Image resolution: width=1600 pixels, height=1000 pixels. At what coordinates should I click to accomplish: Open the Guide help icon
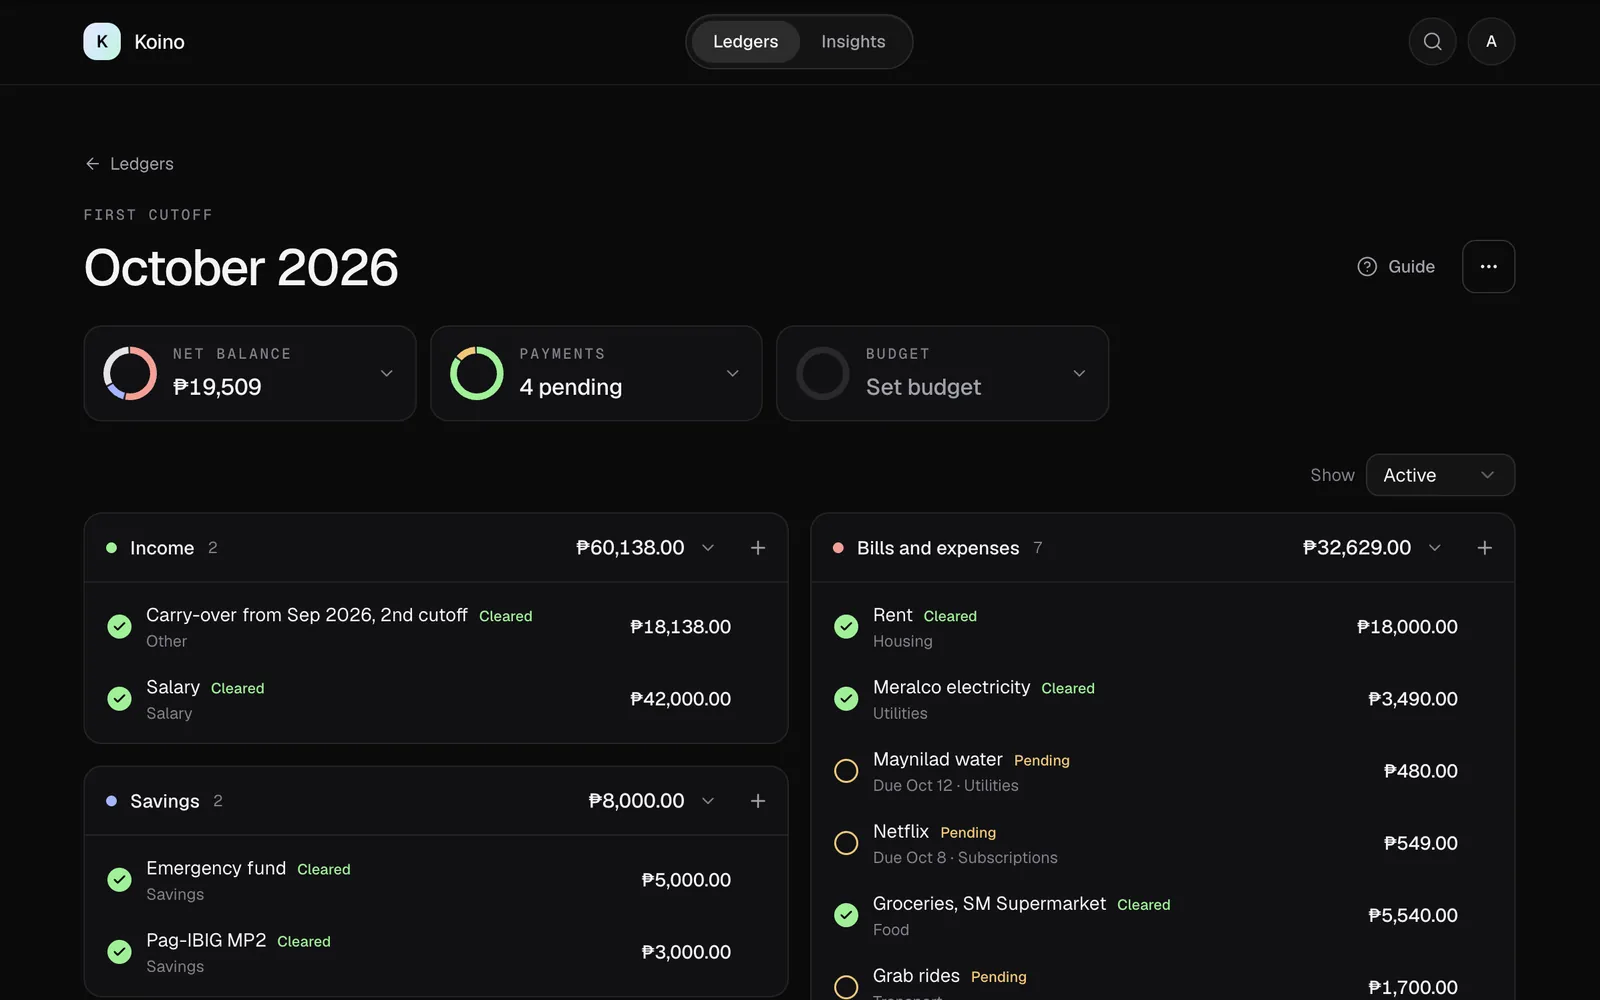[1367, 267]
